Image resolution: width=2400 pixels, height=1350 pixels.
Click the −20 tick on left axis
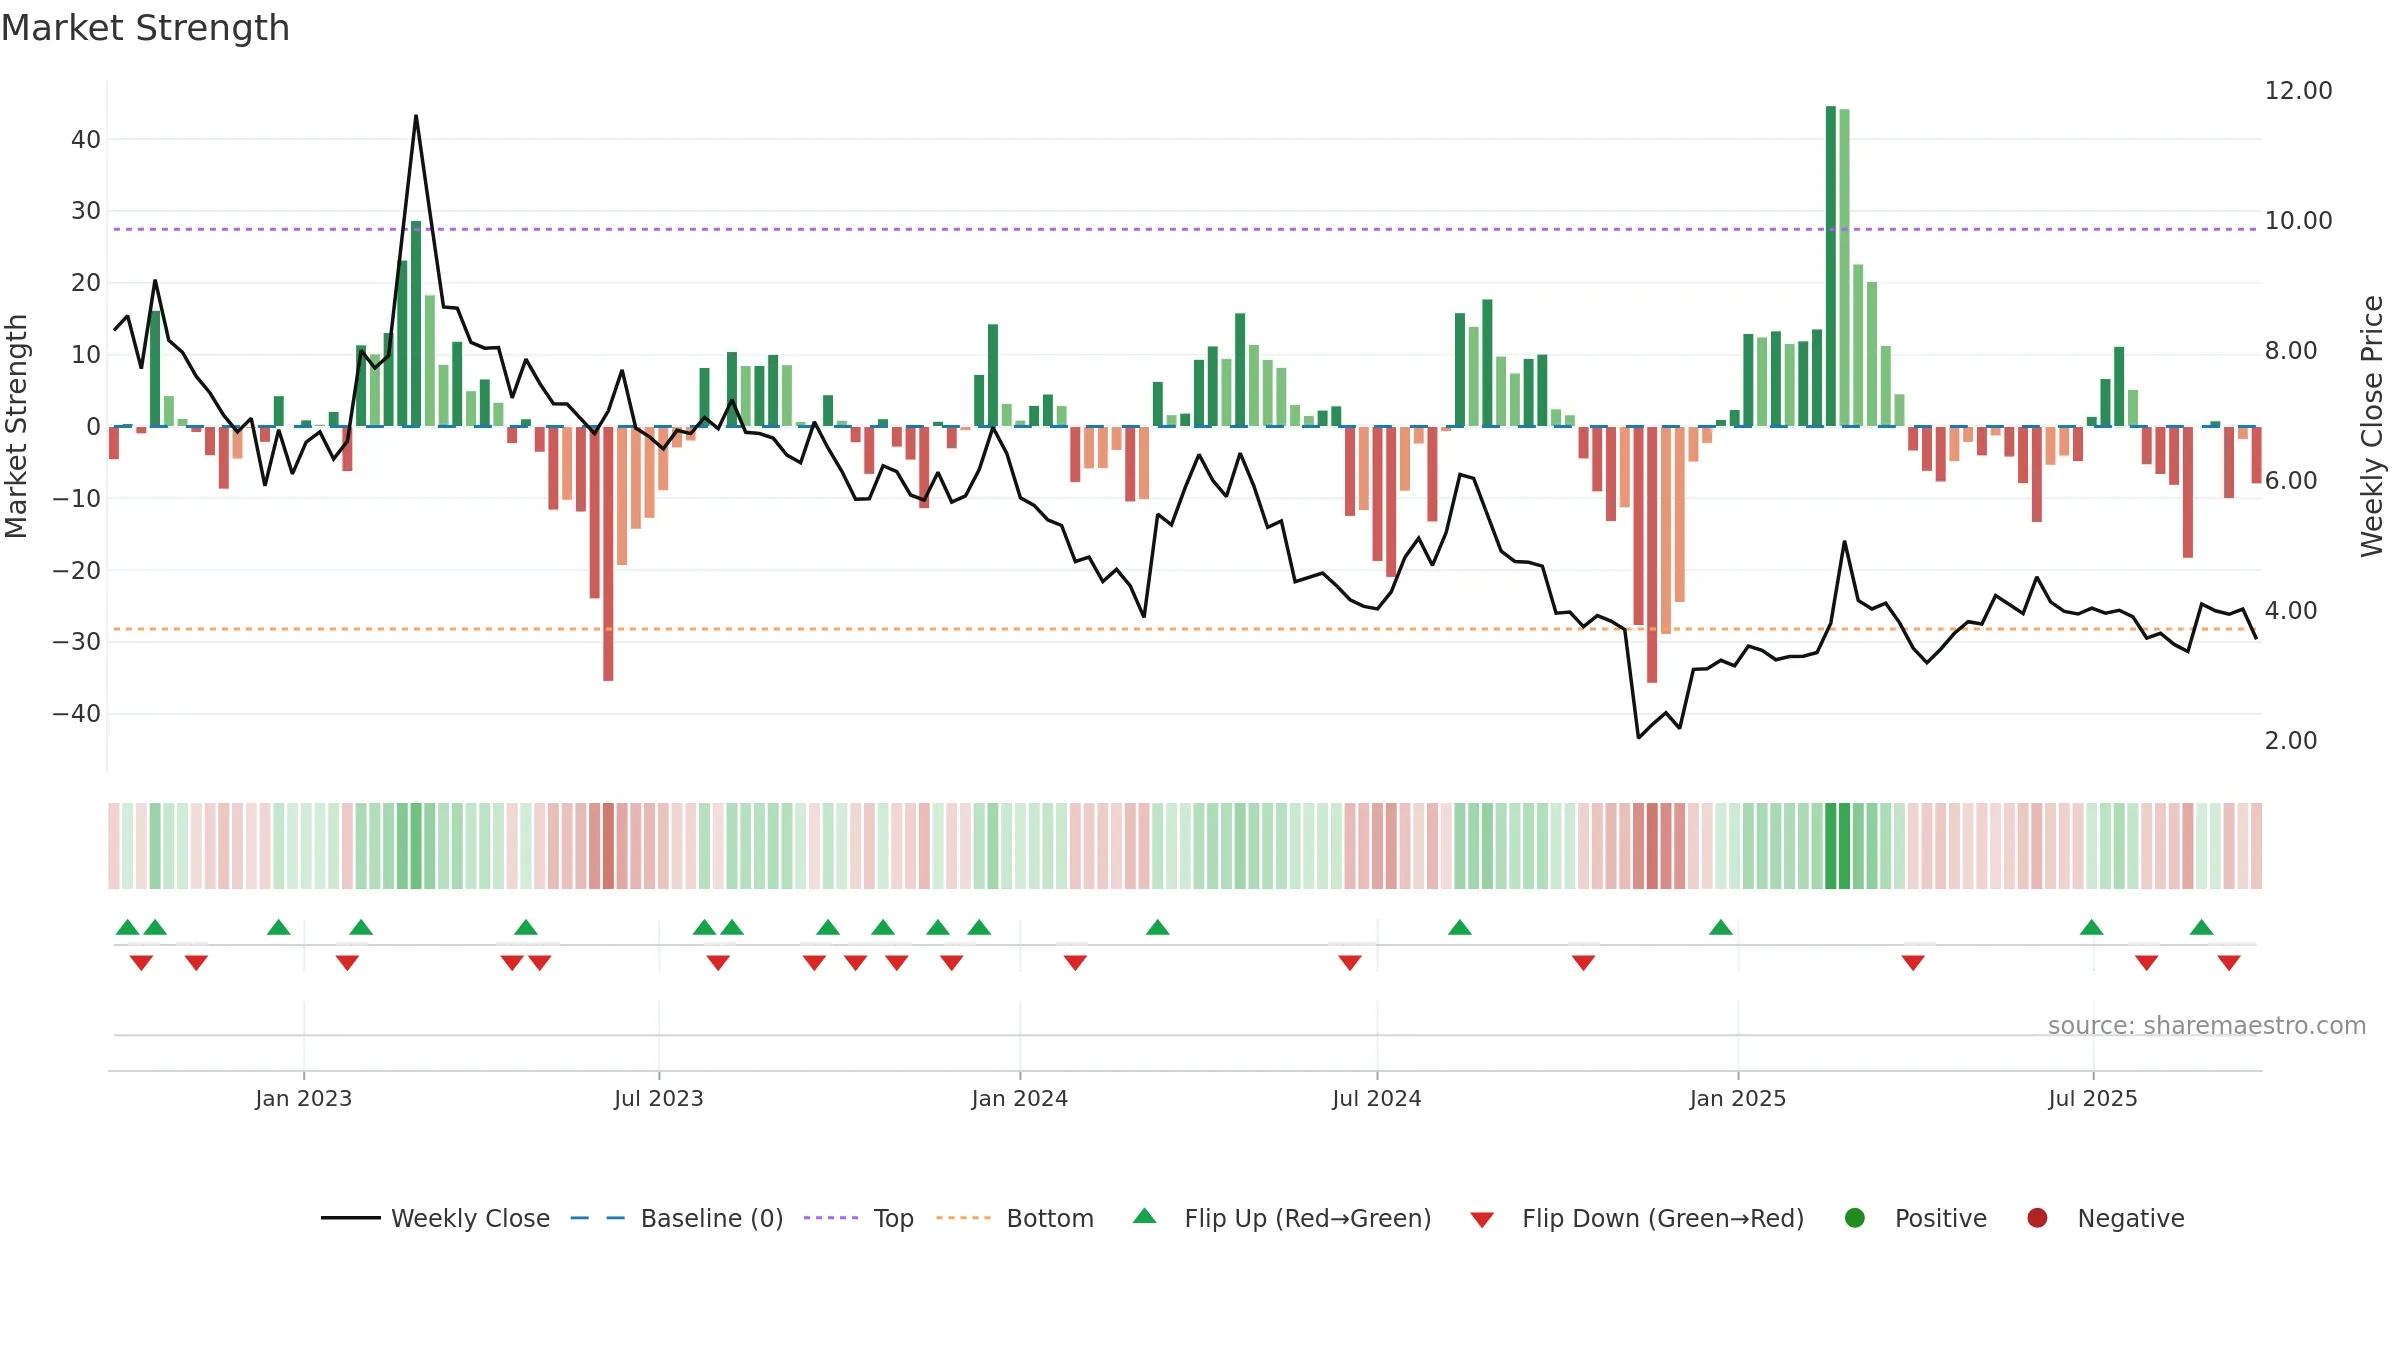pyautogui.click(x=77, y=570)
